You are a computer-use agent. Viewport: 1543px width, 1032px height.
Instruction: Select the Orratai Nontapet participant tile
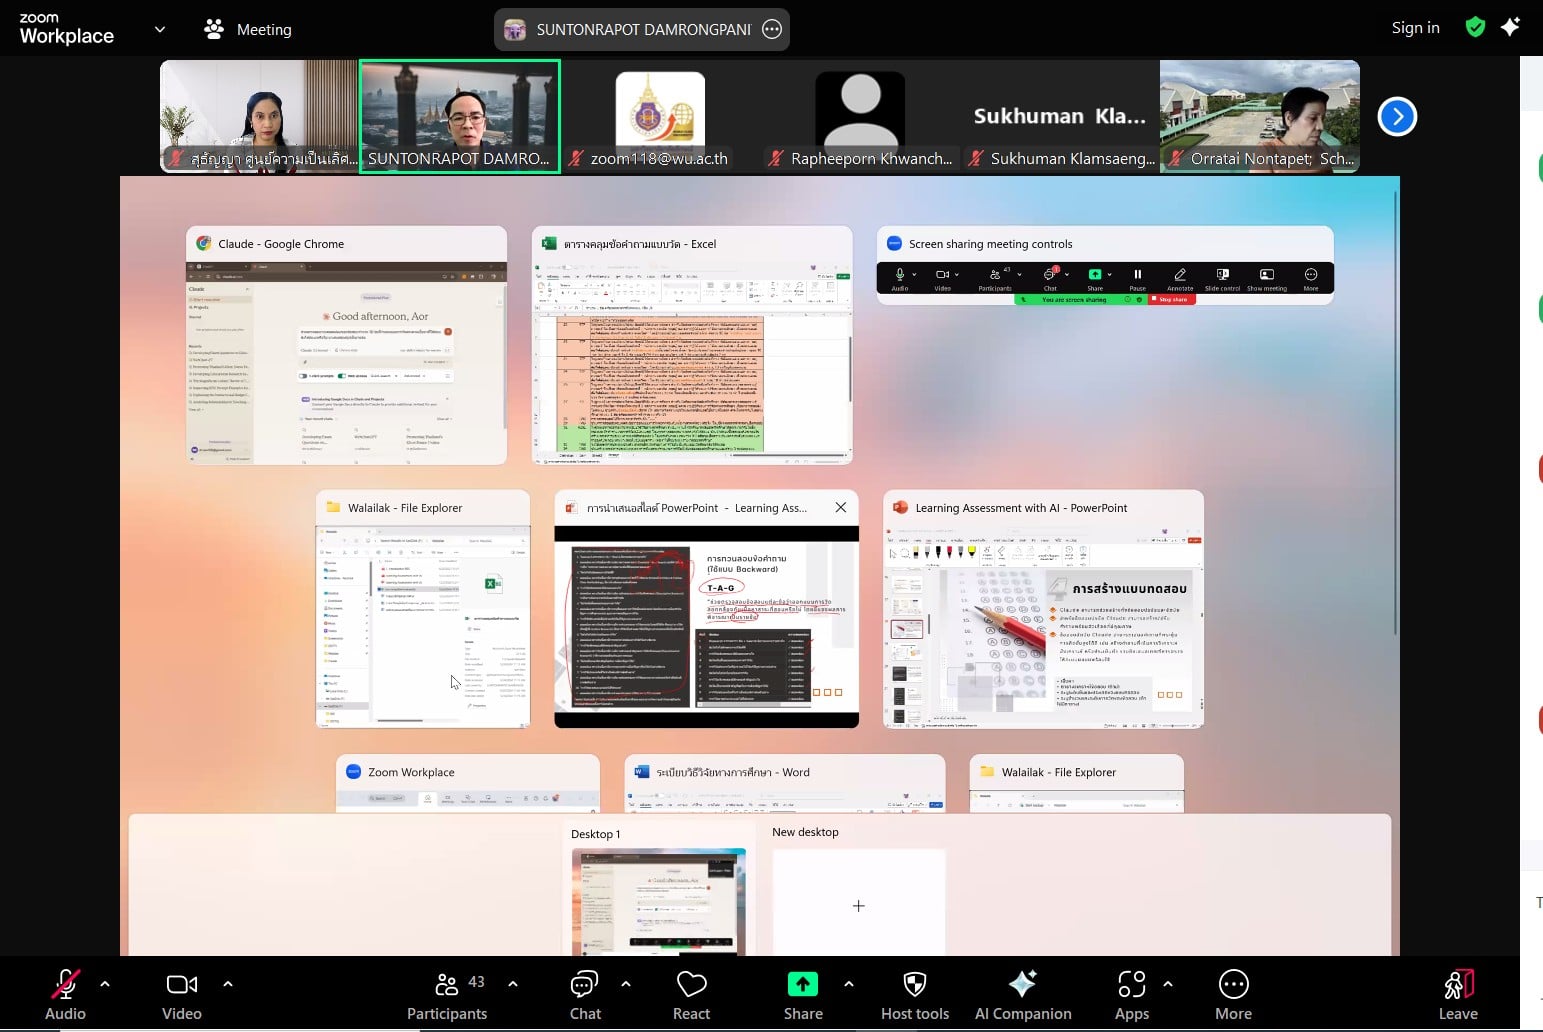tap(1260, 116)
